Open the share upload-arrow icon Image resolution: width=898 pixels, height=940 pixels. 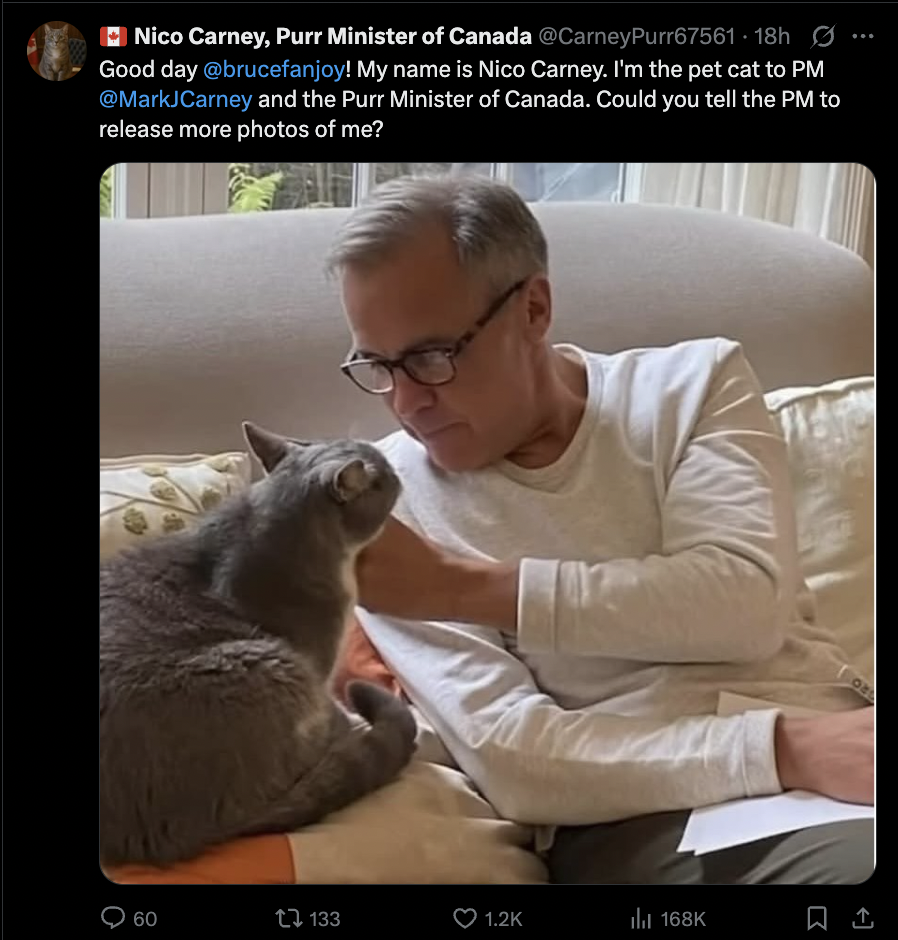click(862, 918)
